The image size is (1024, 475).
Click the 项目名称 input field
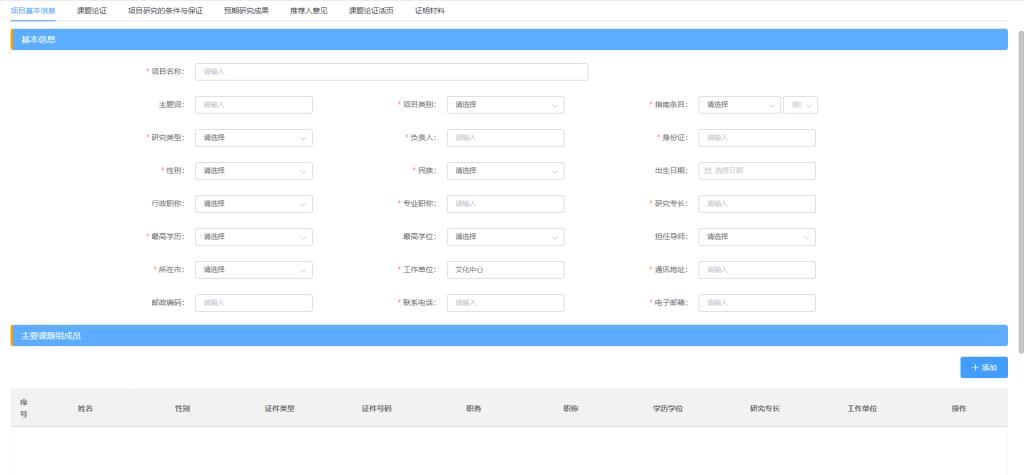point(391,72)
